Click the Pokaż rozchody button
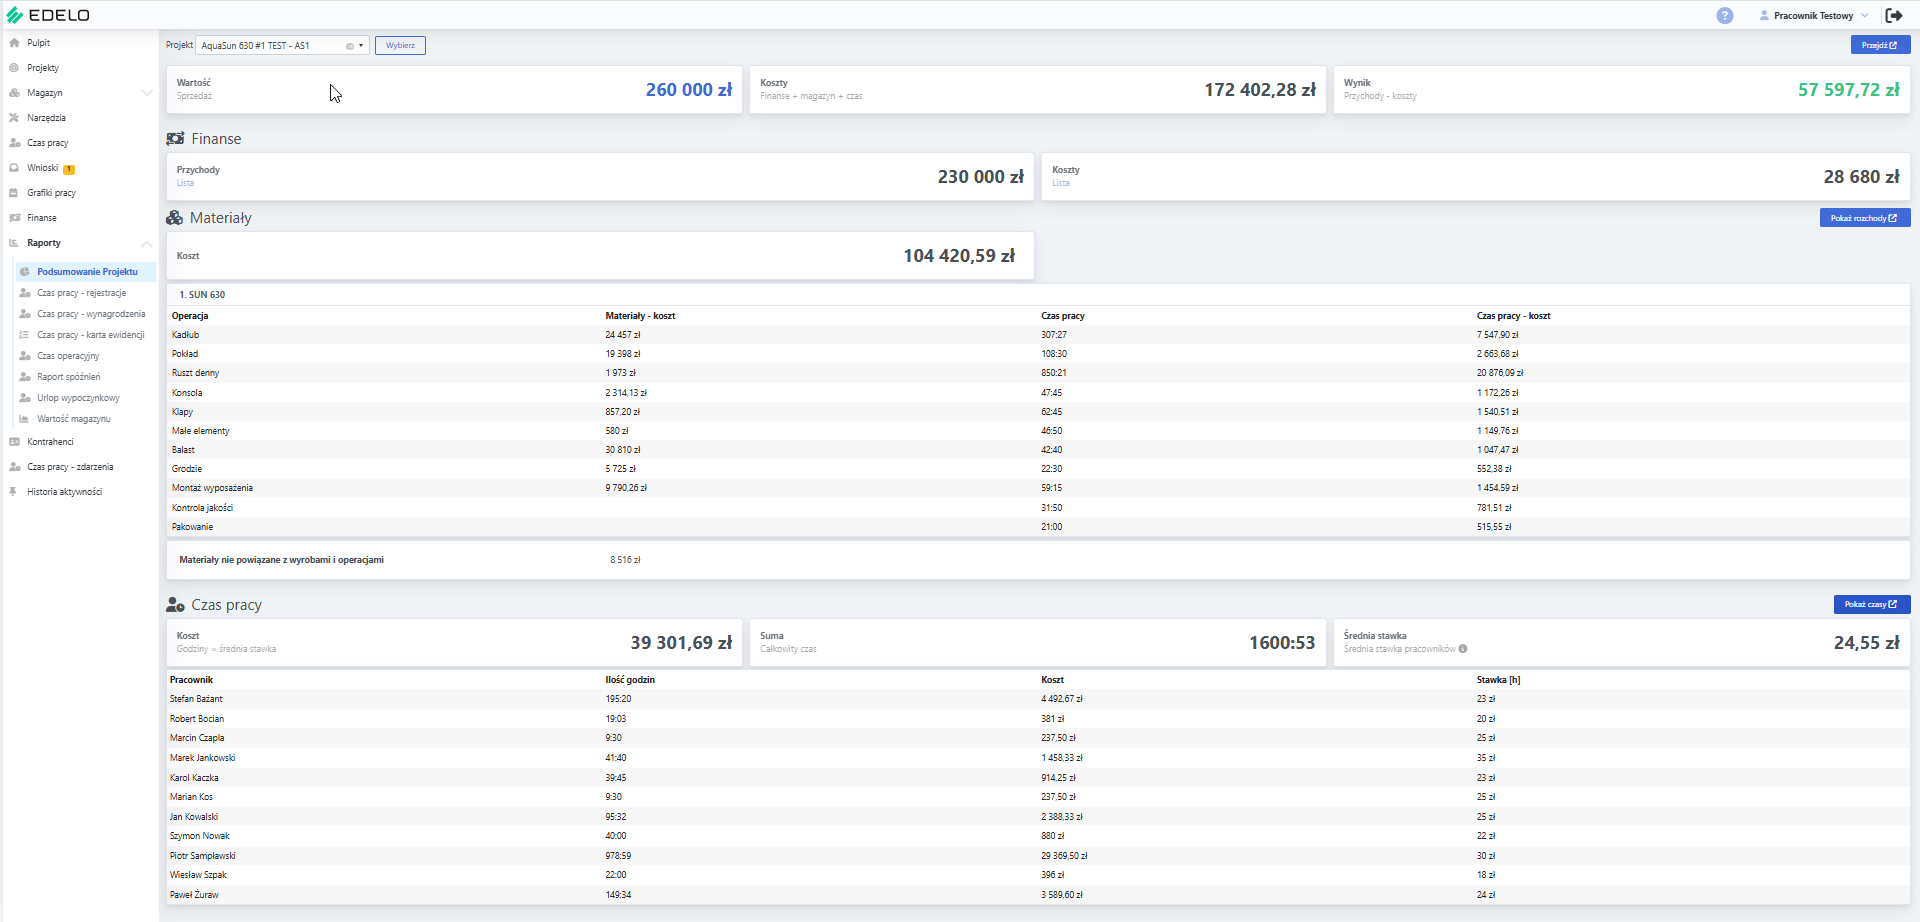The width and height of the screenshot is (1920, 922). tap(1864, 218)
